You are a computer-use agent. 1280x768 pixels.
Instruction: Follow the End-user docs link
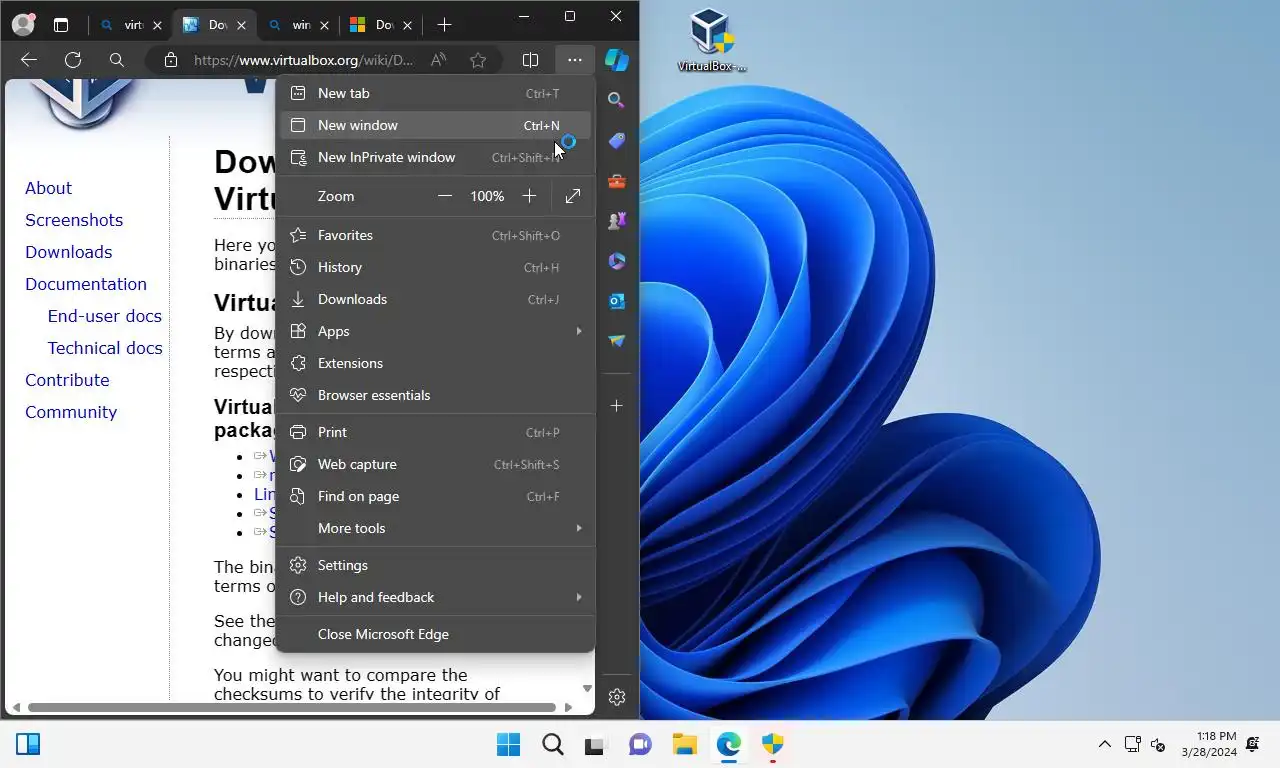(x=105, y=316)
